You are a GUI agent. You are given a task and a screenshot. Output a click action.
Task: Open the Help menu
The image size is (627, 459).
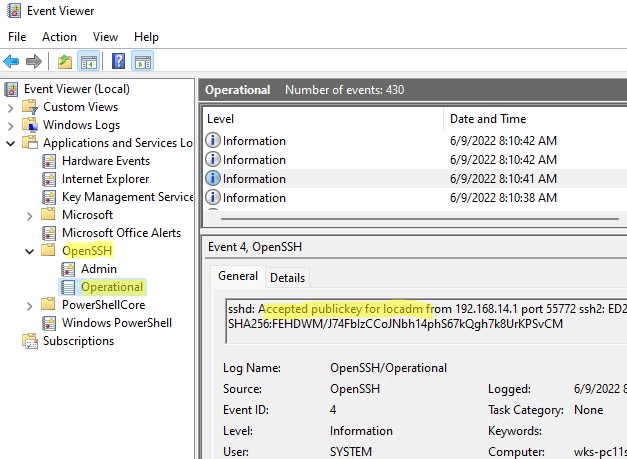(146, 37)
